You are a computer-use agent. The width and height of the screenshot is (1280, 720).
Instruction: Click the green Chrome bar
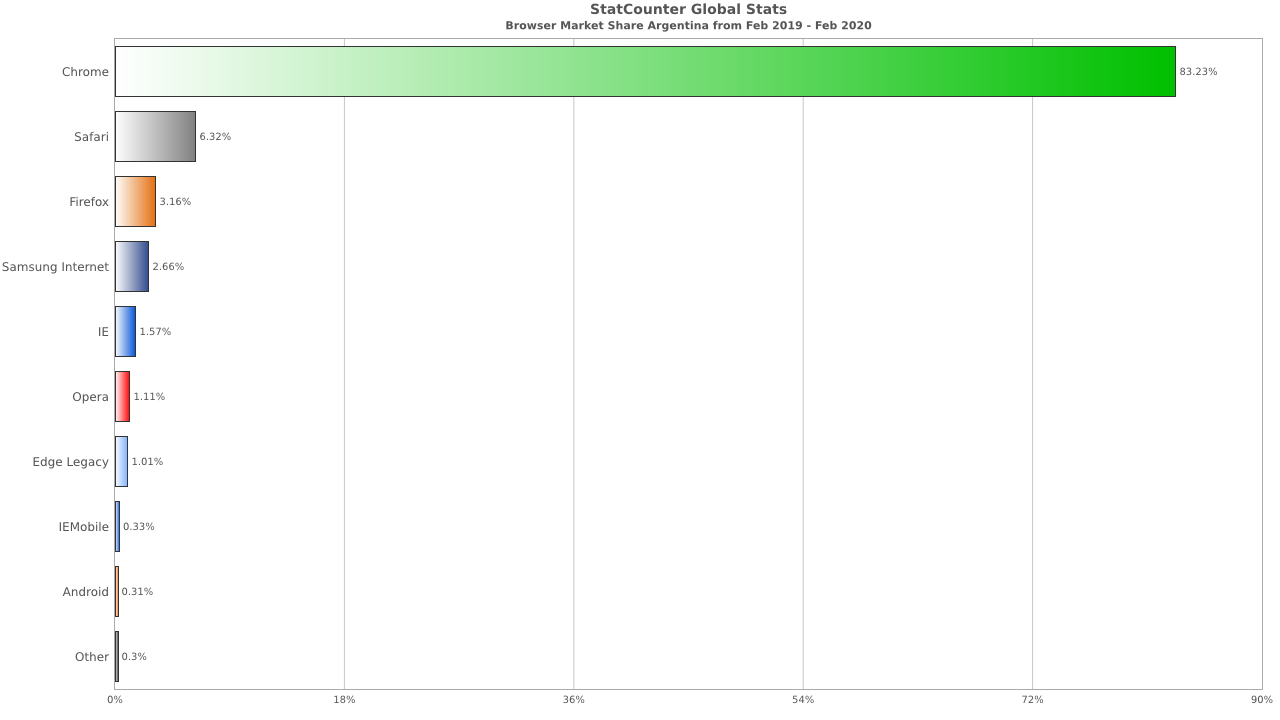(645, 71)
